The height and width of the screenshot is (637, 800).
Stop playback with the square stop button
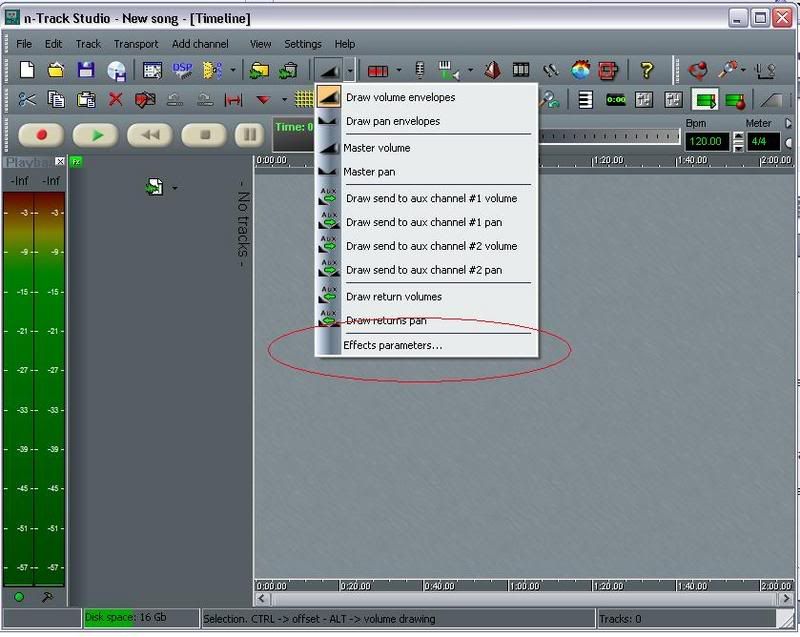(204, 135)
